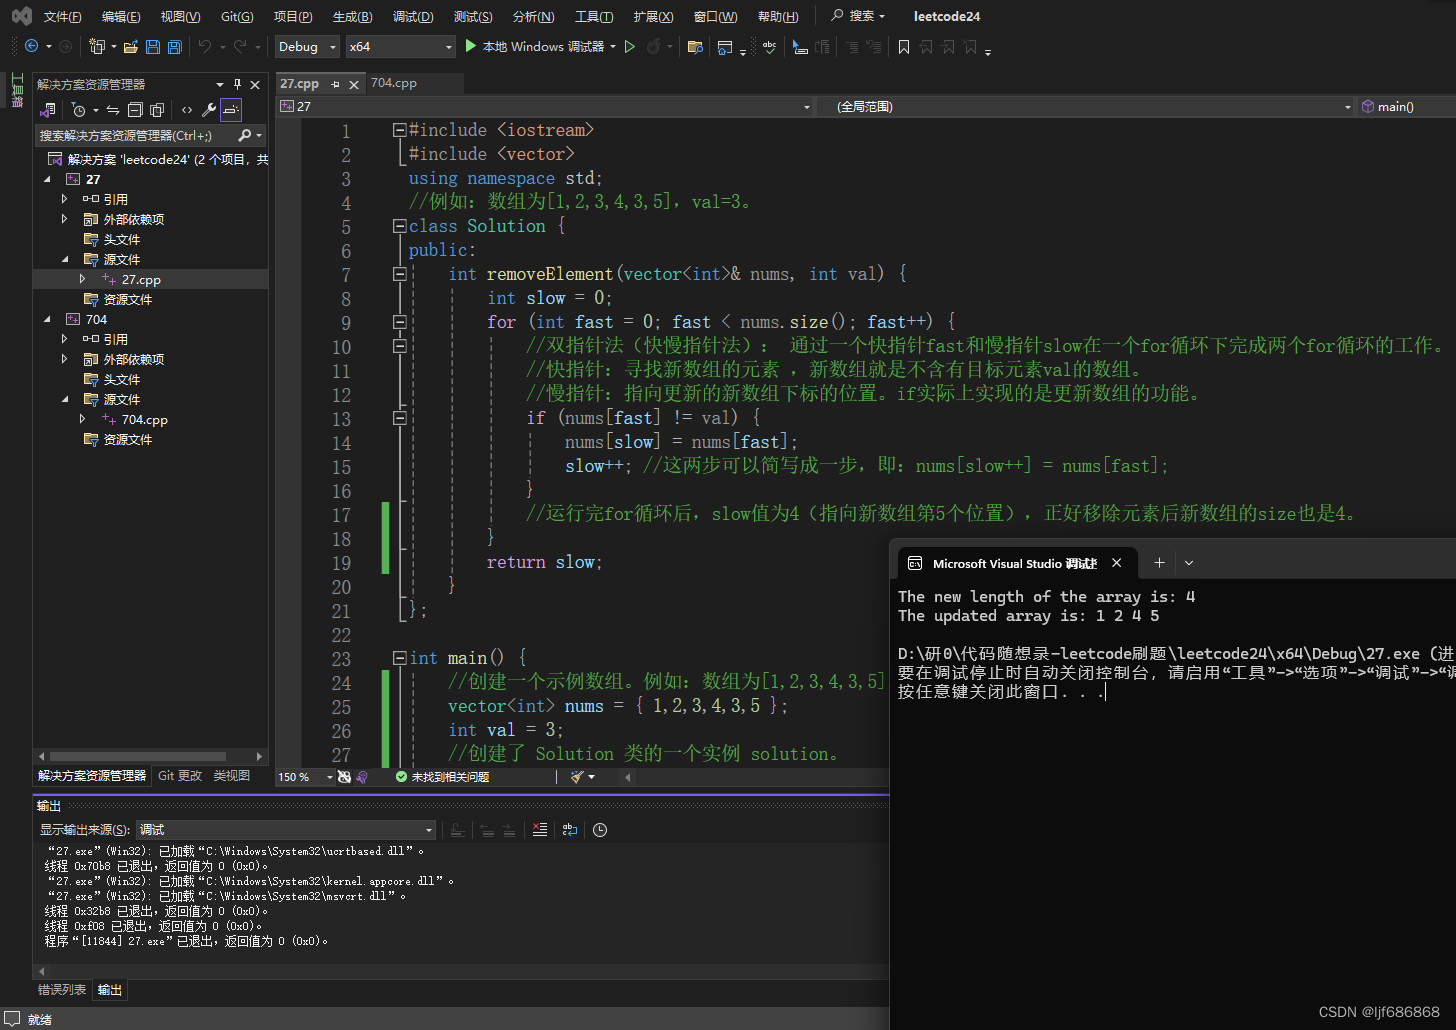The height and width of the screenshot is (1030, 1456).
Task: Open the Properties wrench icon in Solution Explorer
Action: pos(208,110)
